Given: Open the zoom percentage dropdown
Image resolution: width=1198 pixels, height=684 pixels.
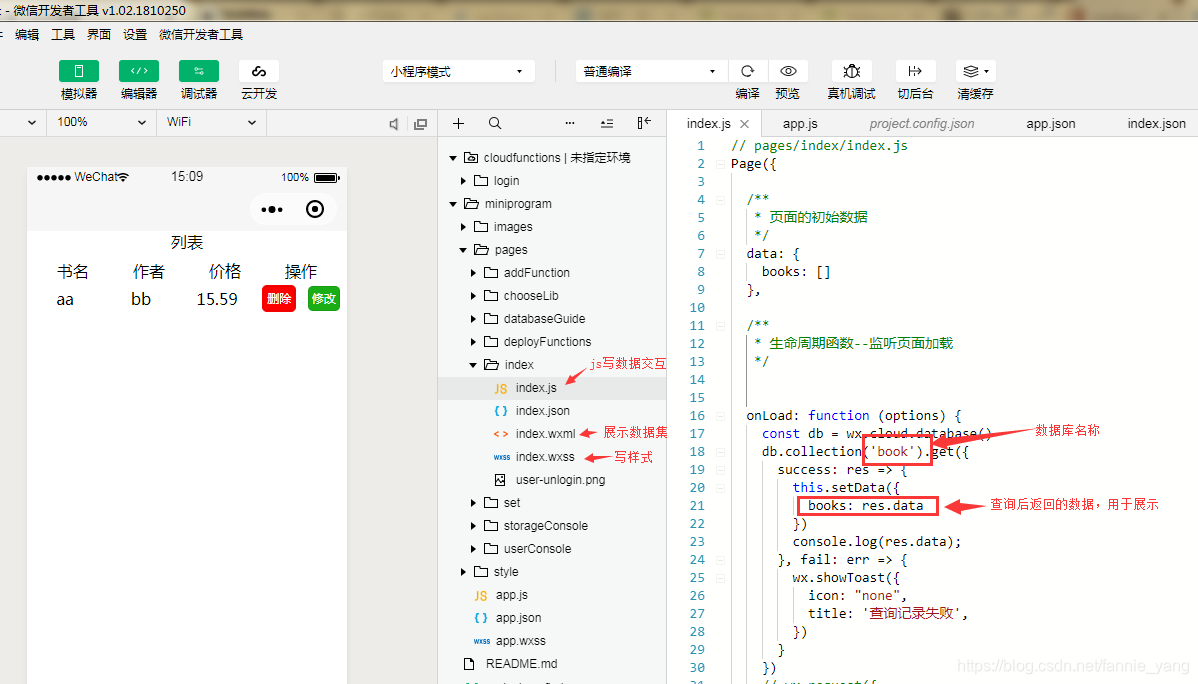Looking at the screenshot, I should (x=101, y=122).
